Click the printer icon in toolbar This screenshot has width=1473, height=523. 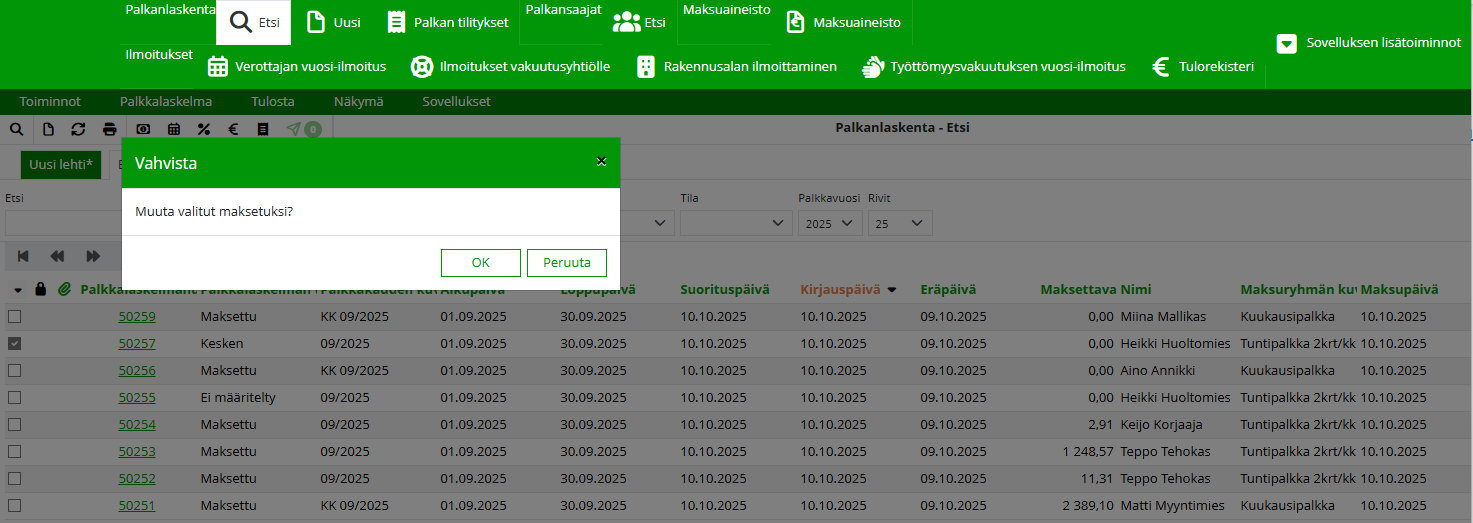tap(110, 129)
